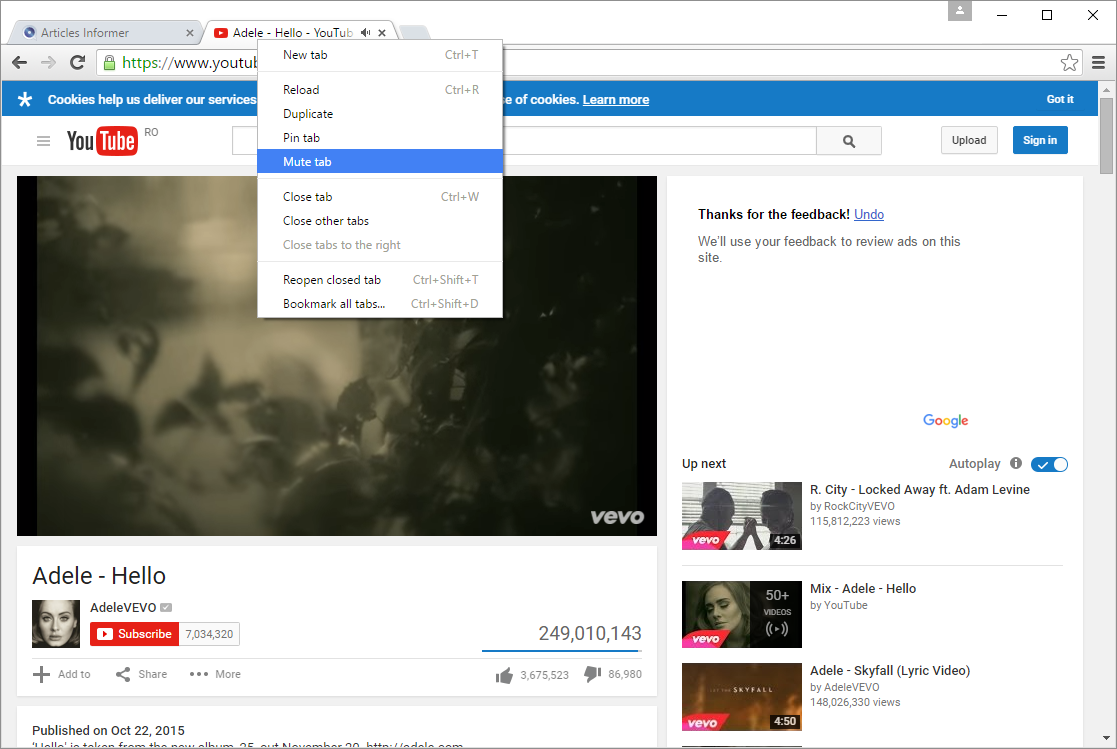Choose Close tab from the context menu
1117x749 pixels.
point(380,197)
